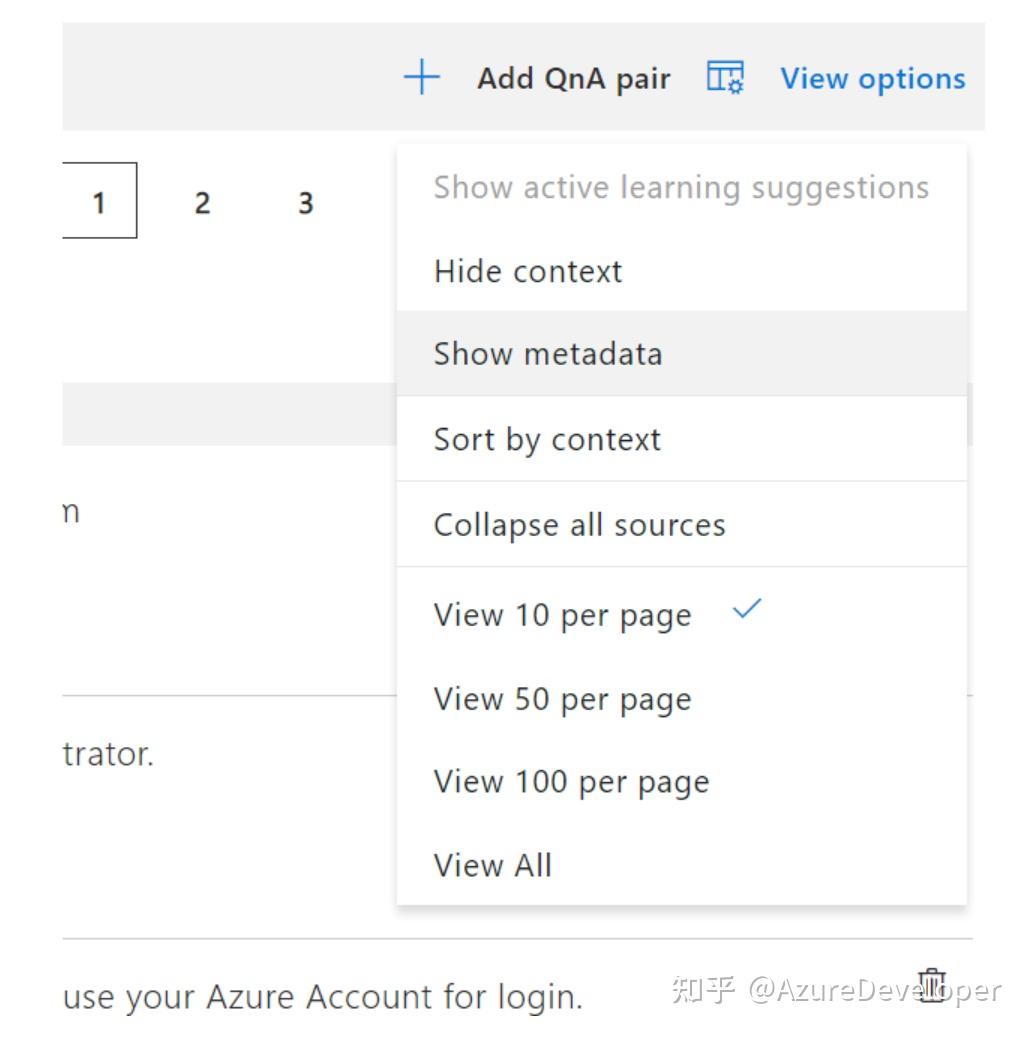Click the Azure Account login answer text

(322, 997)
